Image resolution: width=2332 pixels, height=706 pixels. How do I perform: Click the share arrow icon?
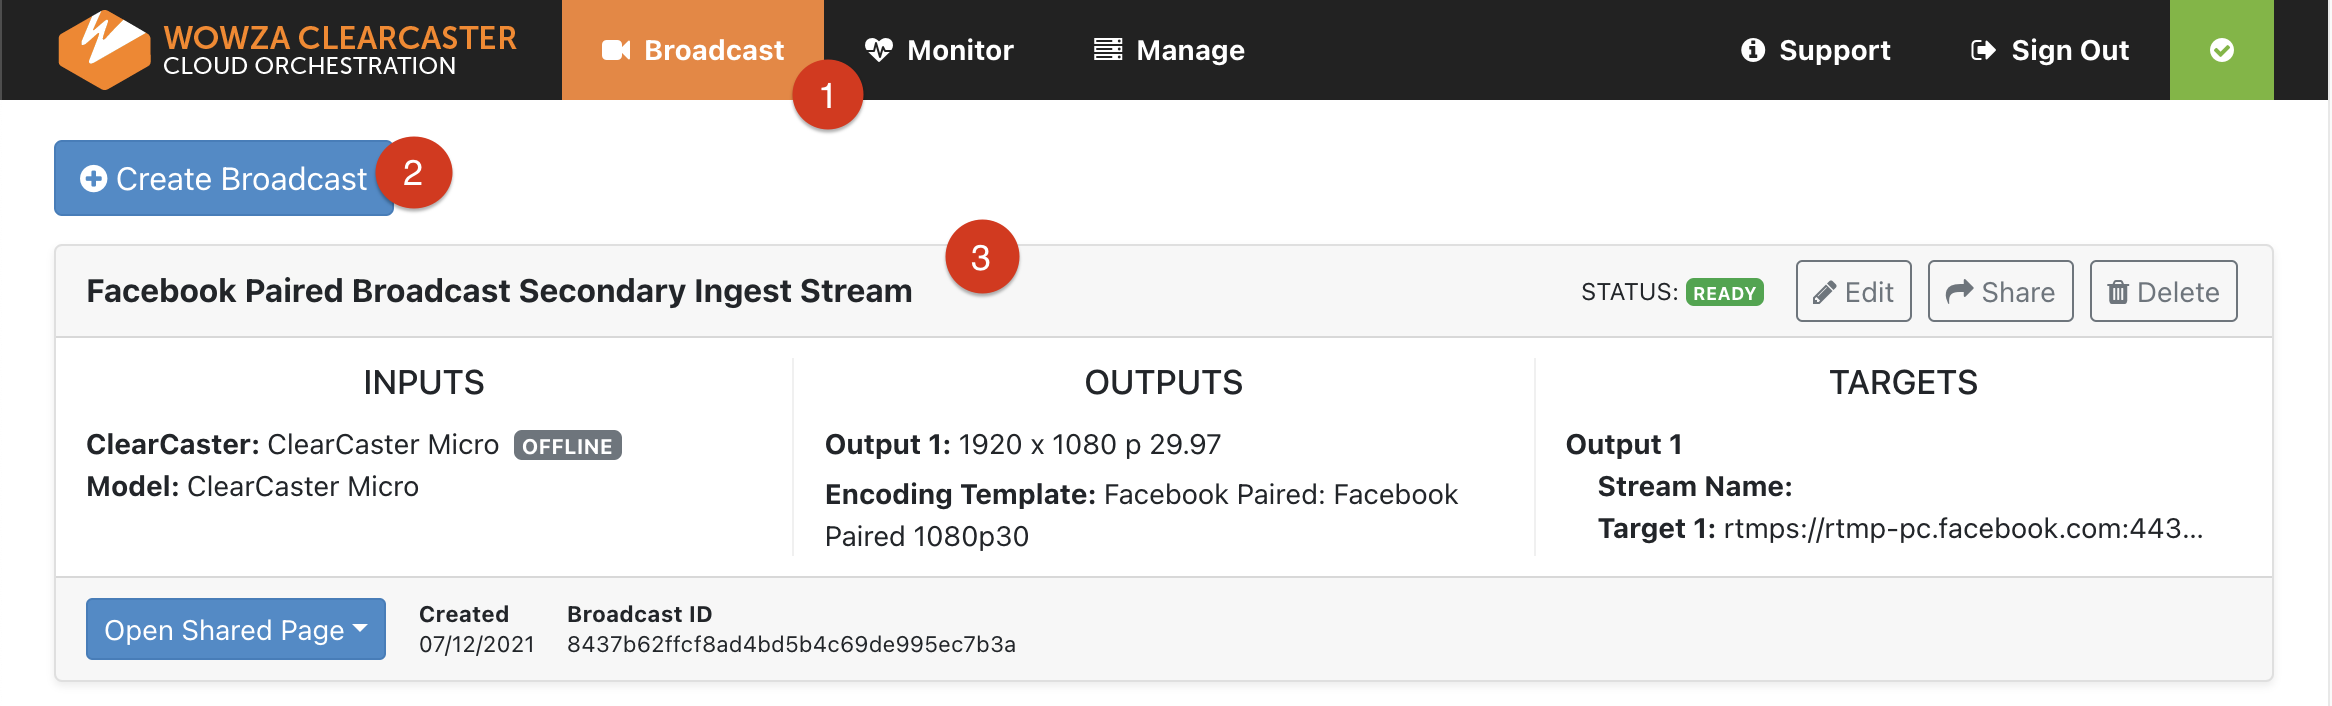1959,291
